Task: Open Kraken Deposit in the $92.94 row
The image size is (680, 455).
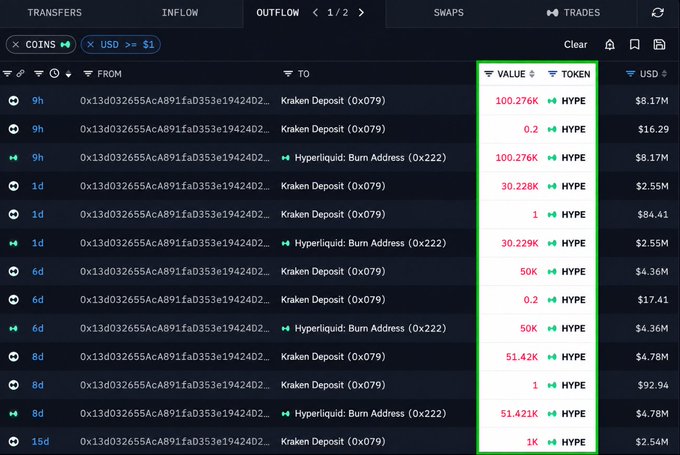Action: coord(333,385)
